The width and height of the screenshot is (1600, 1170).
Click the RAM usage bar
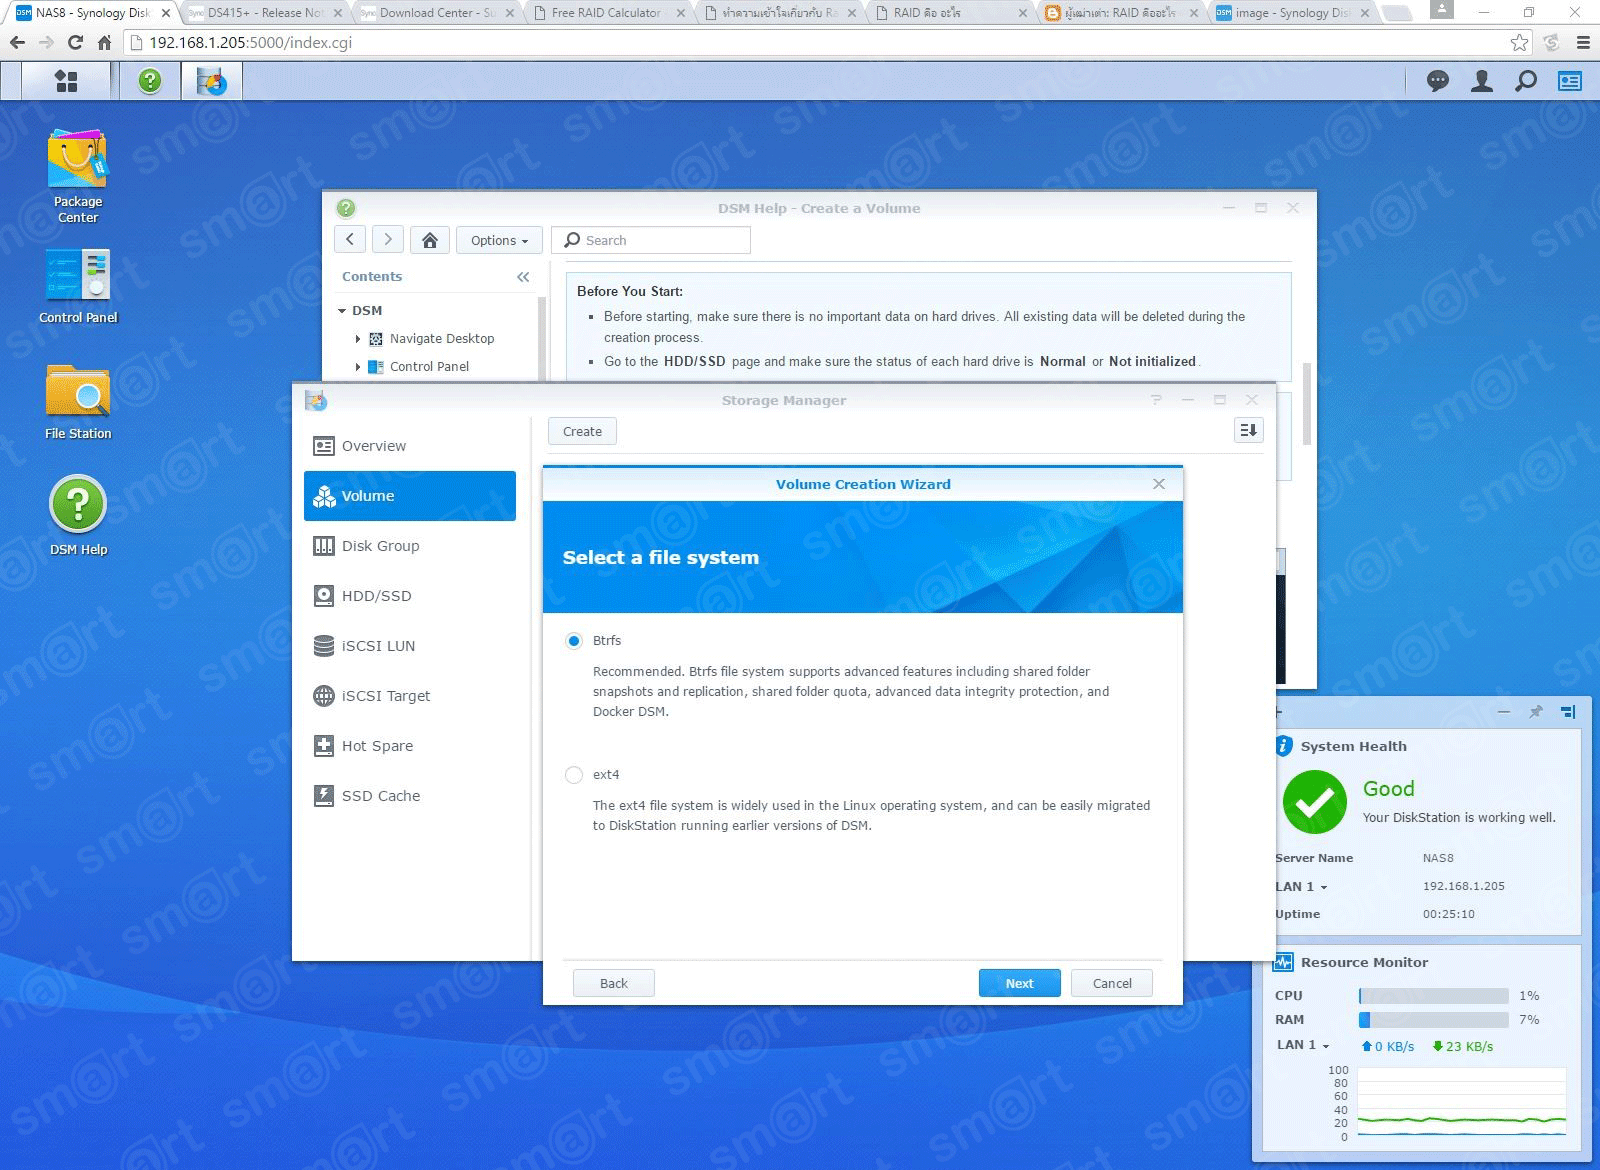[x=1433, y=1020]
